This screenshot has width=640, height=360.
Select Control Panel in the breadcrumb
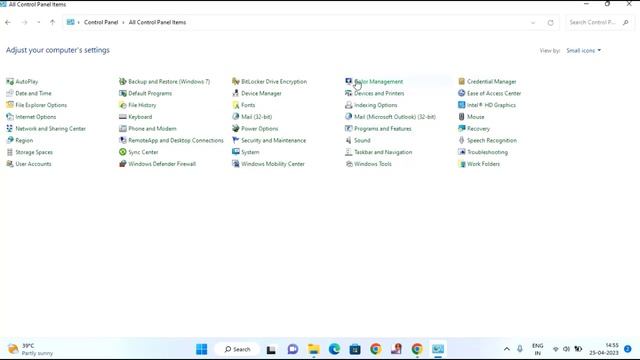pos(101,22)
